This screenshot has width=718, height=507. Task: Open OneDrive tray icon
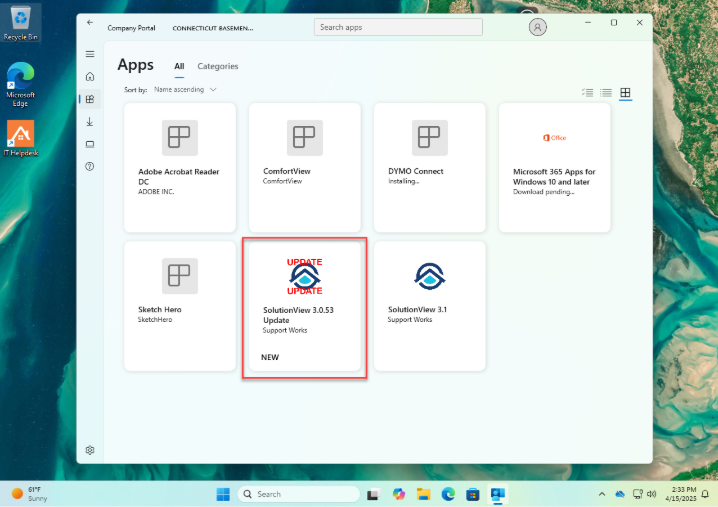[x=620, y=494]
